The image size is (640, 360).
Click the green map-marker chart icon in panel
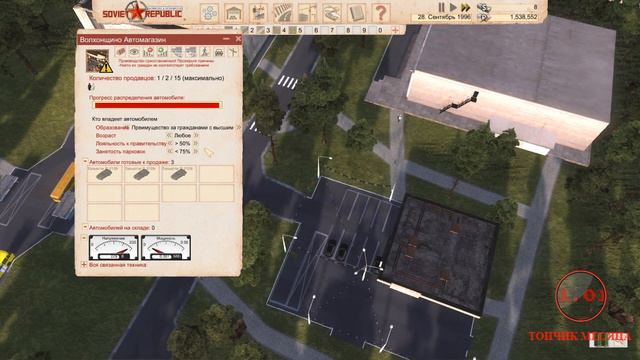162,52
